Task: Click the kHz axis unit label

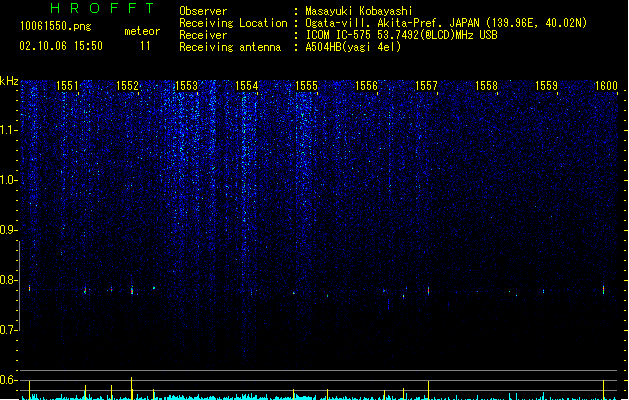Action: (x=9, y=81)
